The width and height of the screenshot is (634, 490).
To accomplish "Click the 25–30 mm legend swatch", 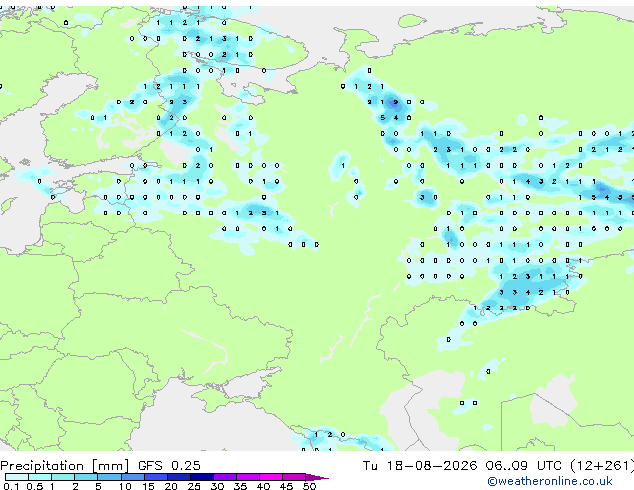I will [x=202, y=477].
